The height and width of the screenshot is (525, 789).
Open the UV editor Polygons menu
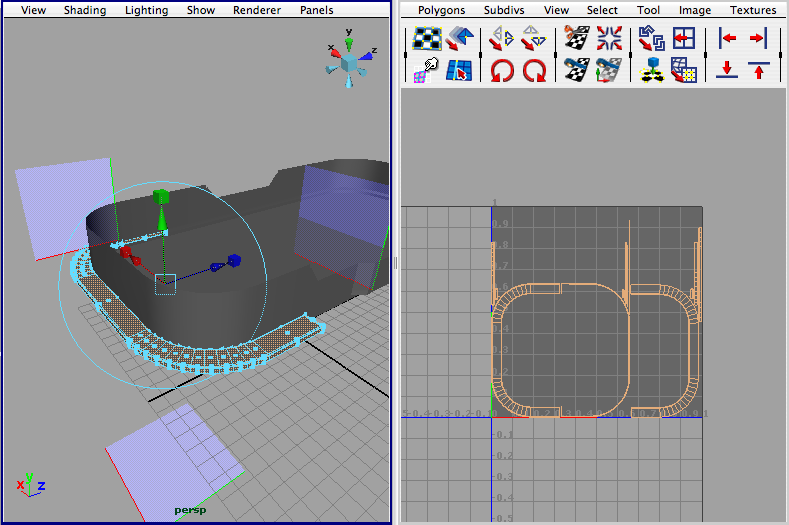click(441, 10)
